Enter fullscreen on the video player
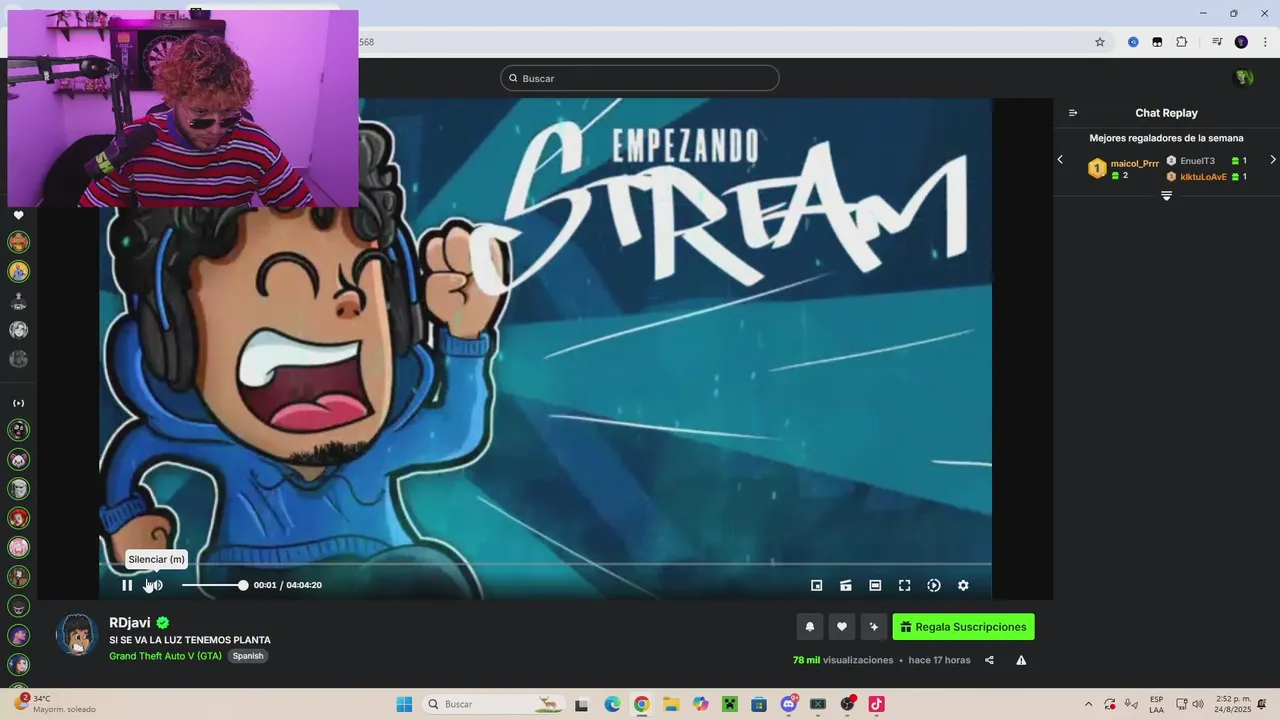The height and width of the screenshot is (720, 1280). tap(904, 585)
